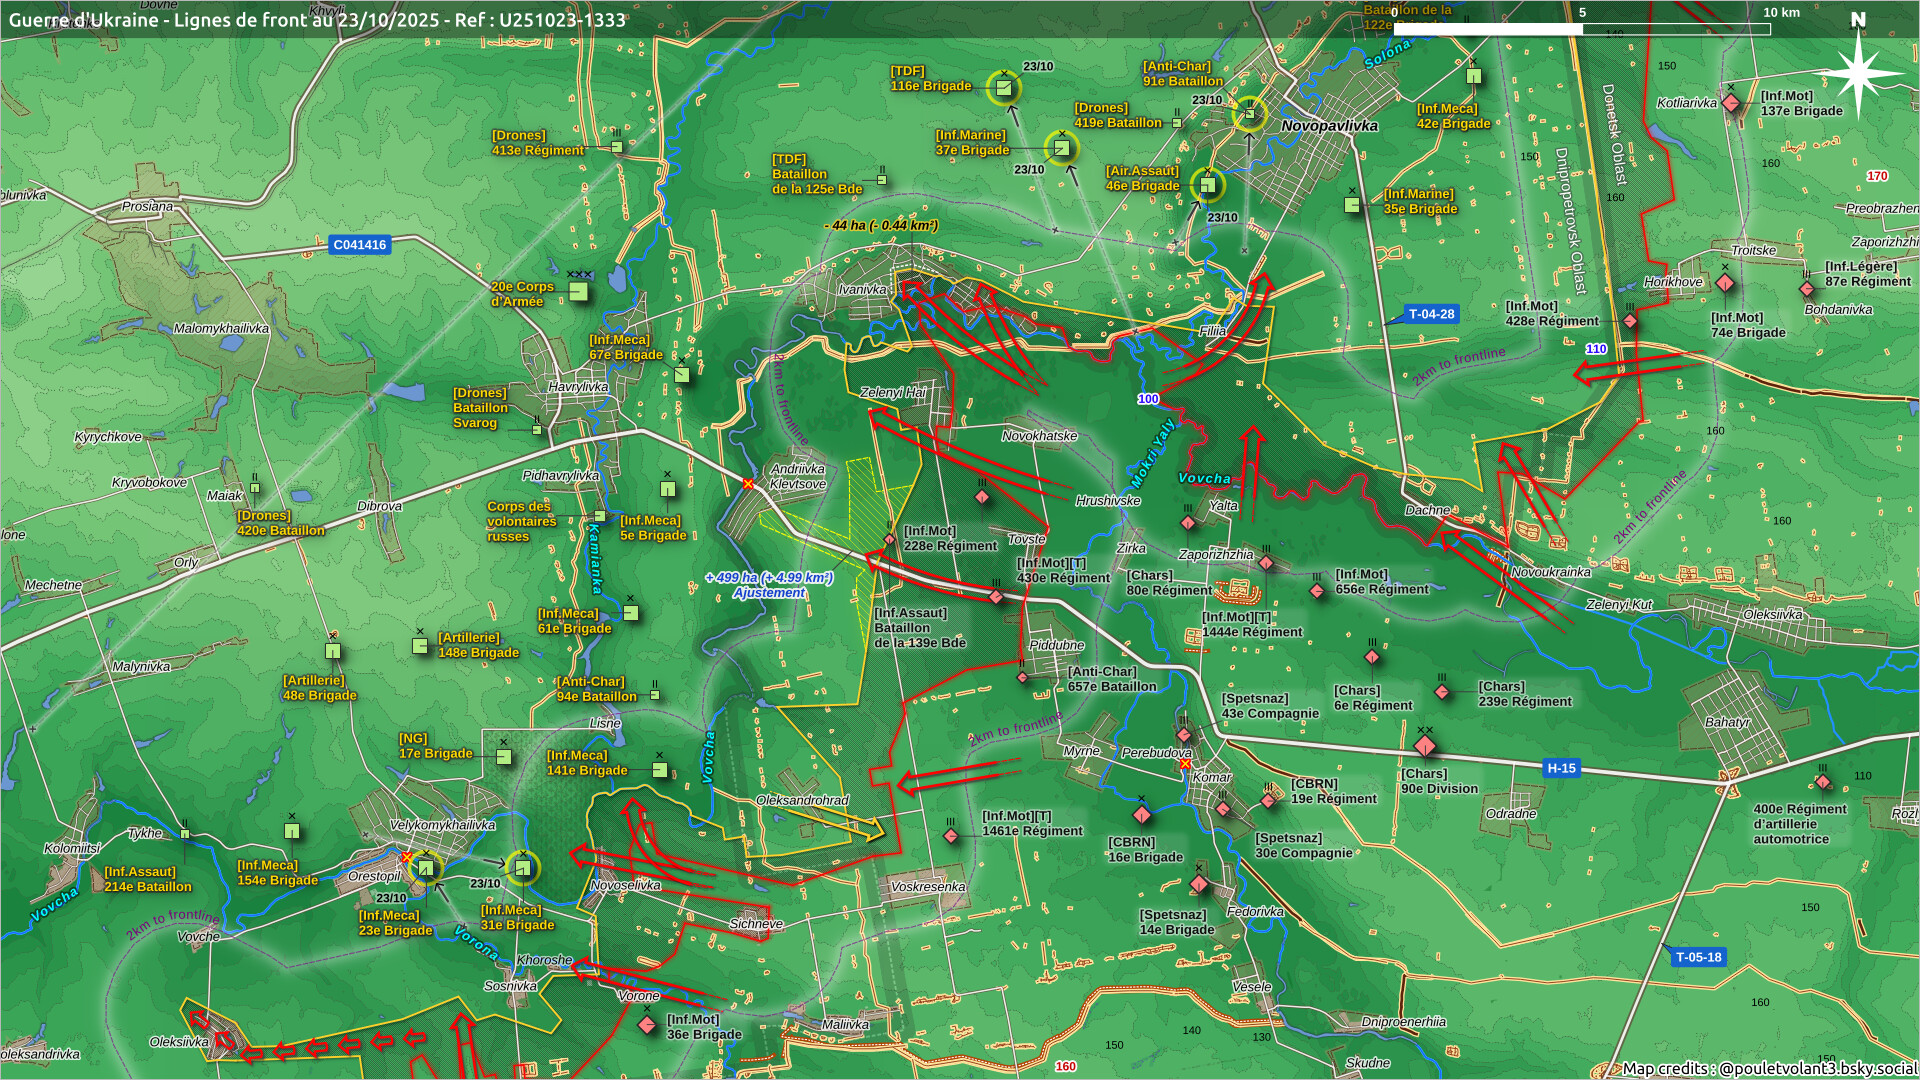1920x1080 pixels.
Task: Click the 46e Brigade air assault marker
Action: tap(1208, 185)
